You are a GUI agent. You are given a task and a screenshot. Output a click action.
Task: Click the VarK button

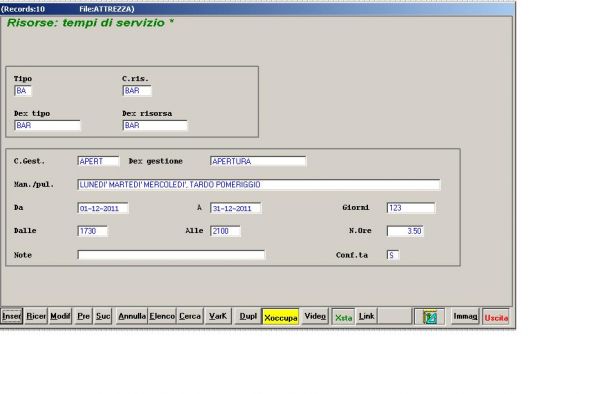click(218, 316)
